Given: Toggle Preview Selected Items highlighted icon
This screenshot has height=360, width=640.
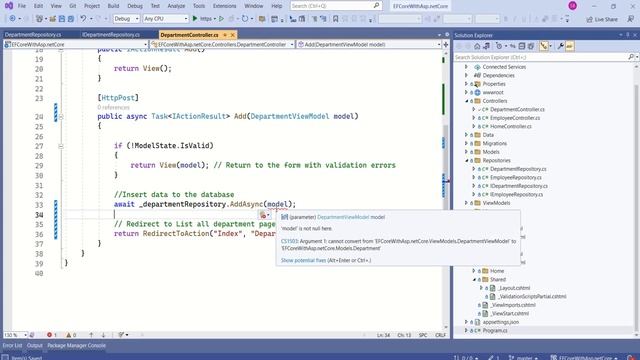Looking at the screenshot, I should coord(570,46).
